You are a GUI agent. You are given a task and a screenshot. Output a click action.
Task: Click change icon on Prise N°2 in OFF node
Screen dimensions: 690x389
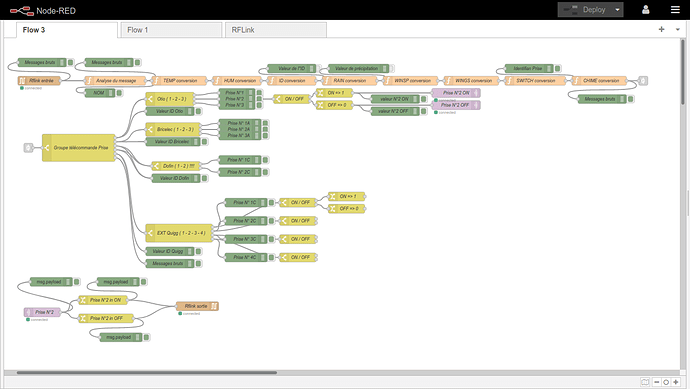[83, 318]
